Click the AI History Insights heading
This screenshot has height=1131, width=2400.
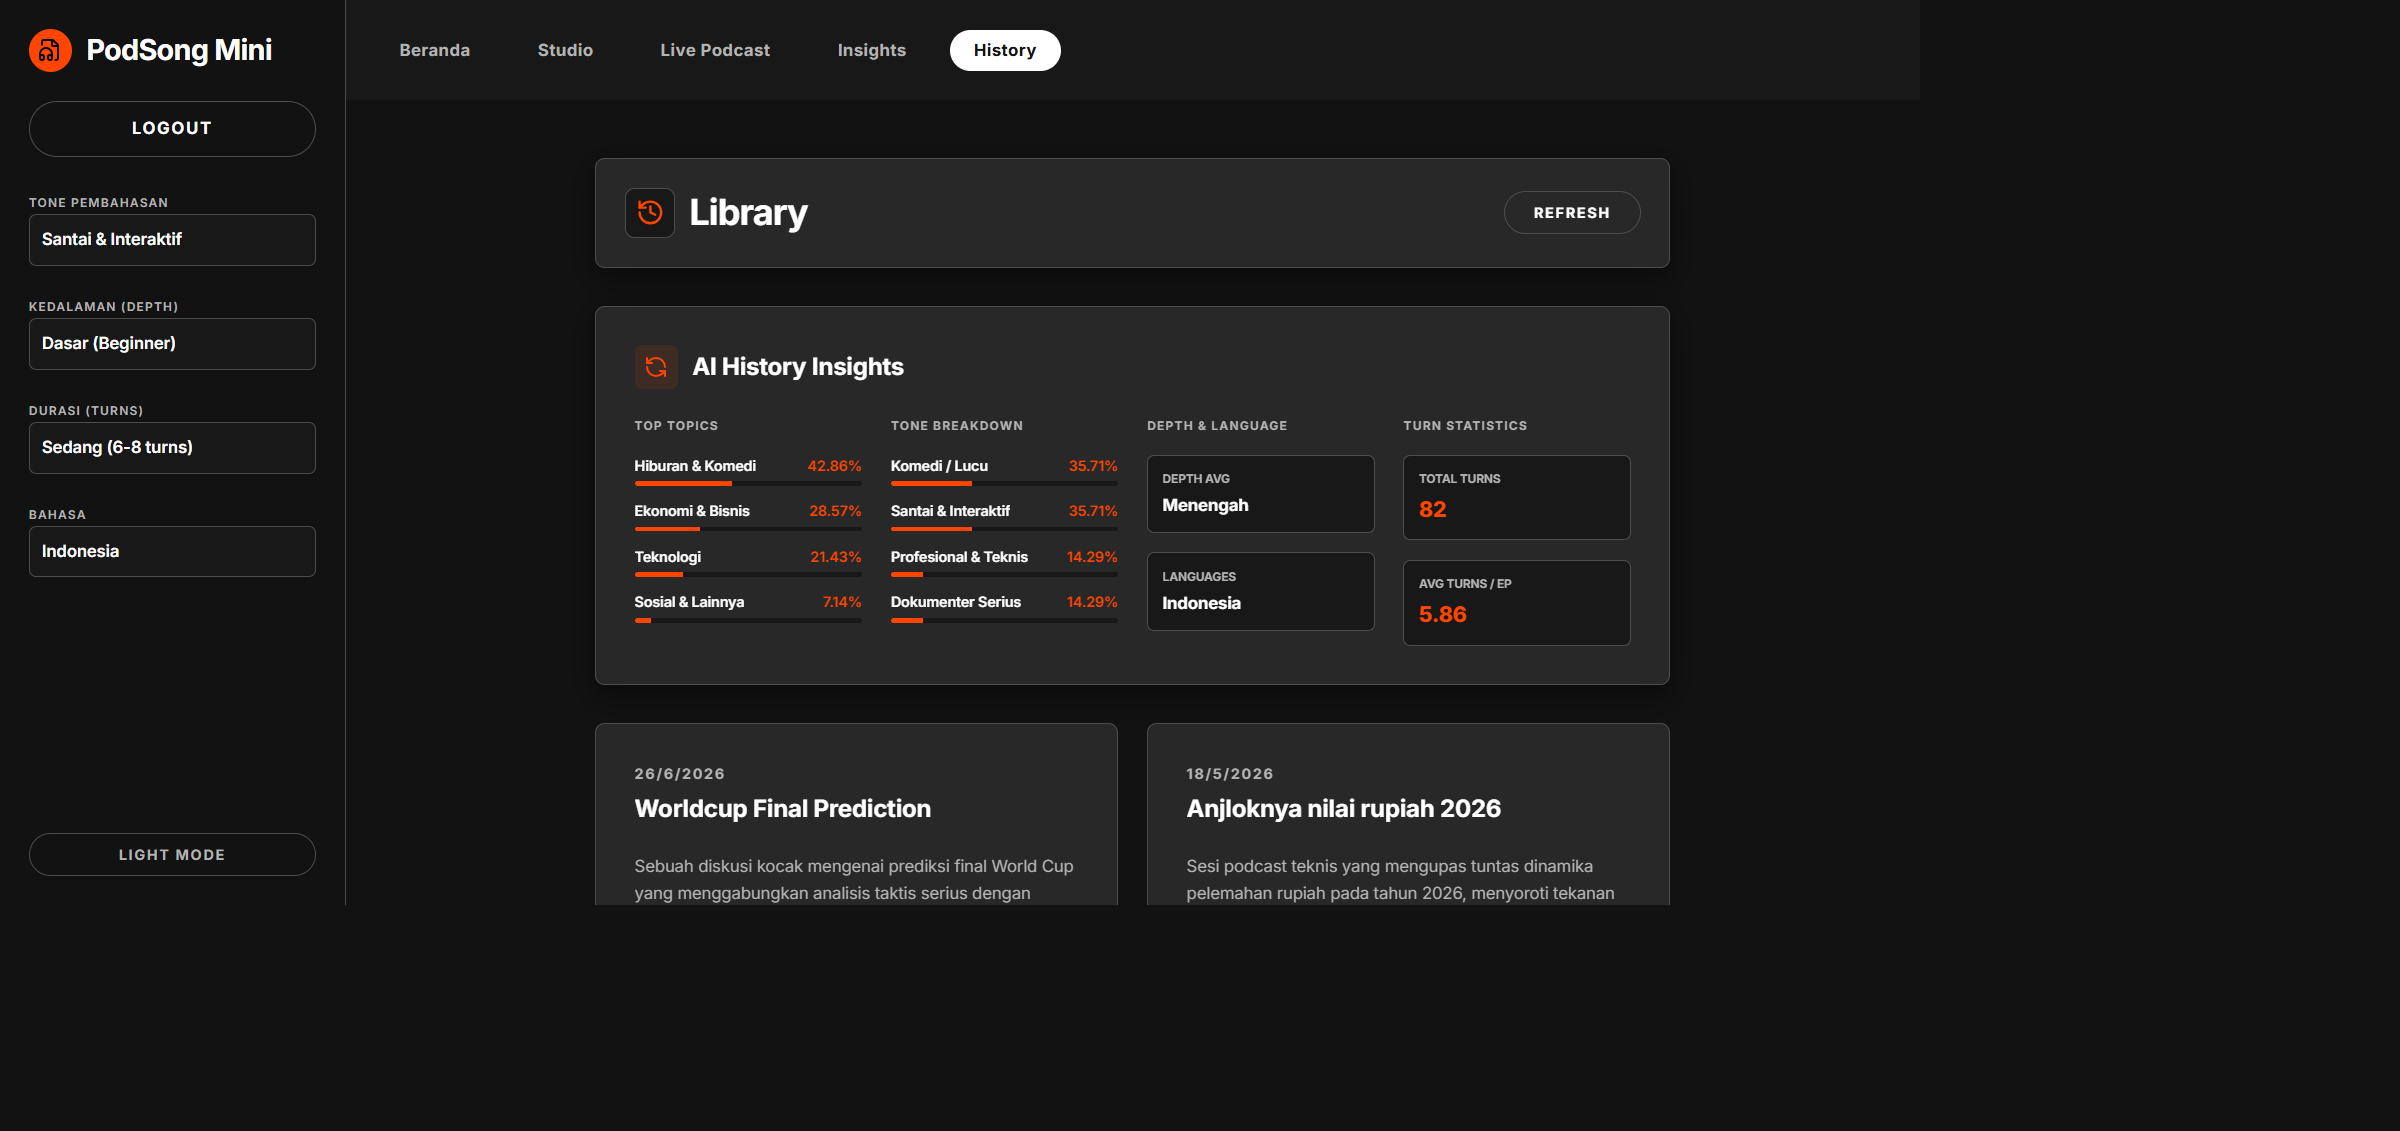click(x=798, y=367)
